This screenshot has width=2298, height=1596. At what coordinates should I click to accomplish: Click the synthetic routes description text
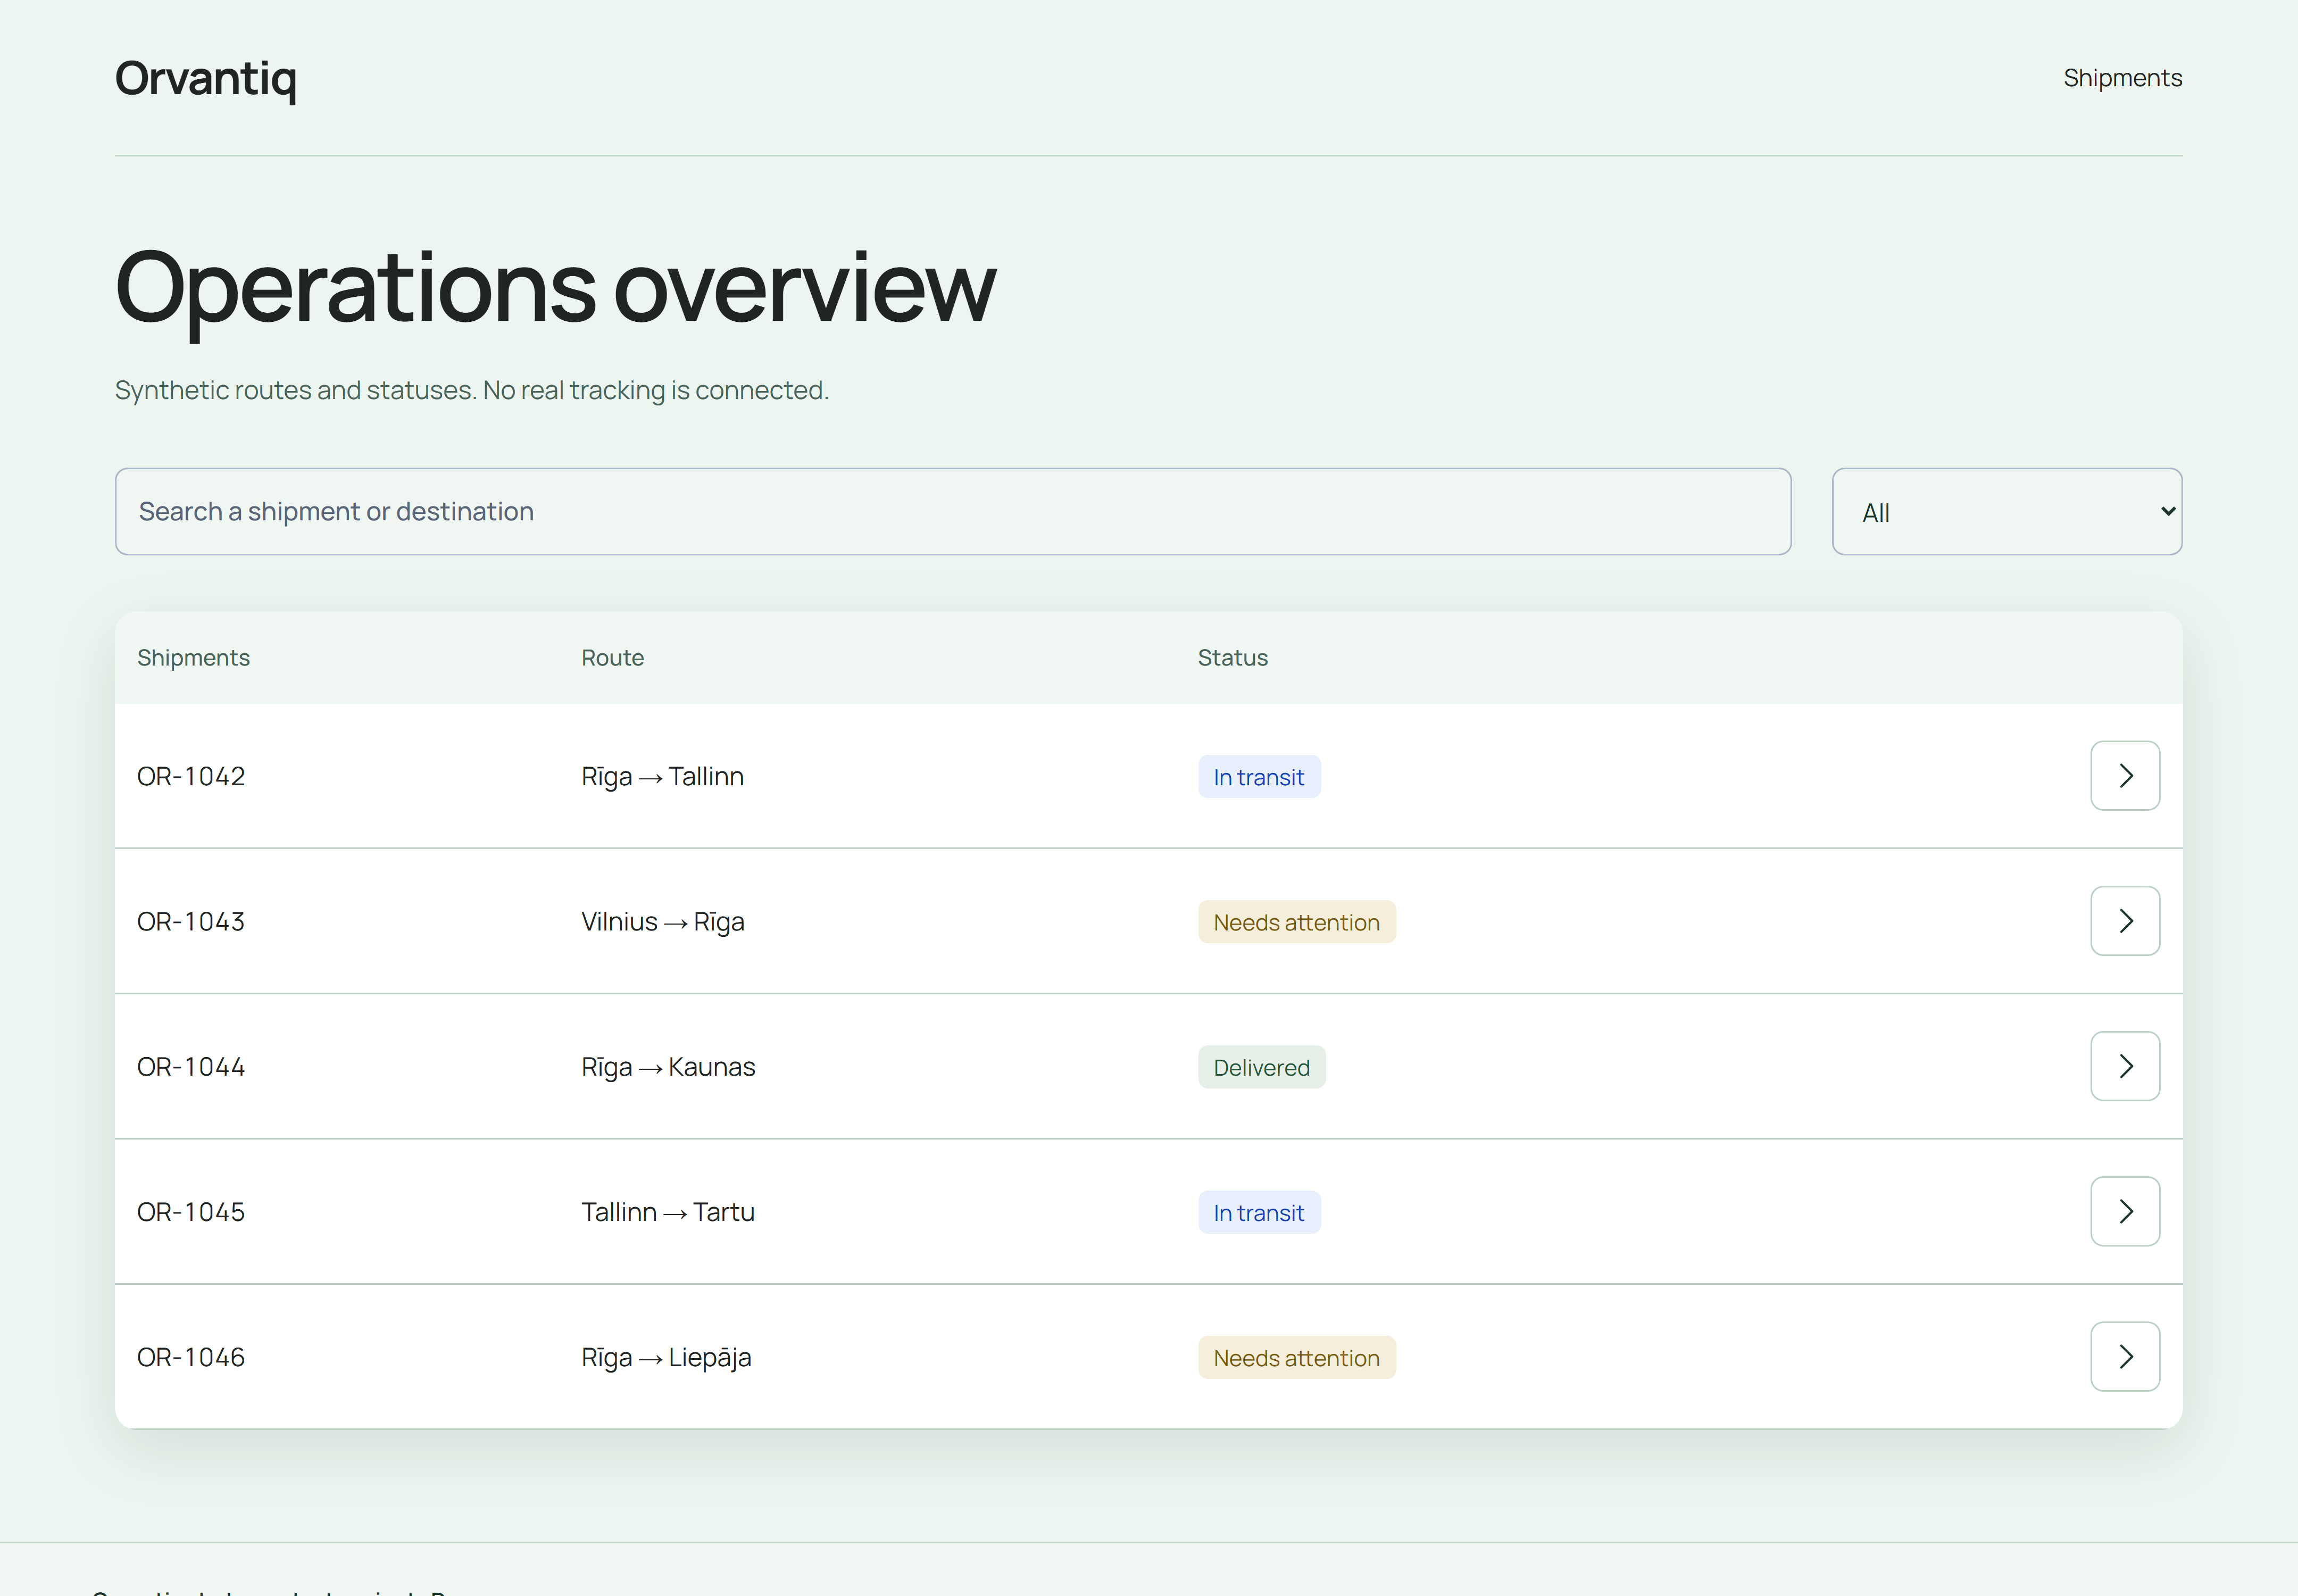(472, 390)
